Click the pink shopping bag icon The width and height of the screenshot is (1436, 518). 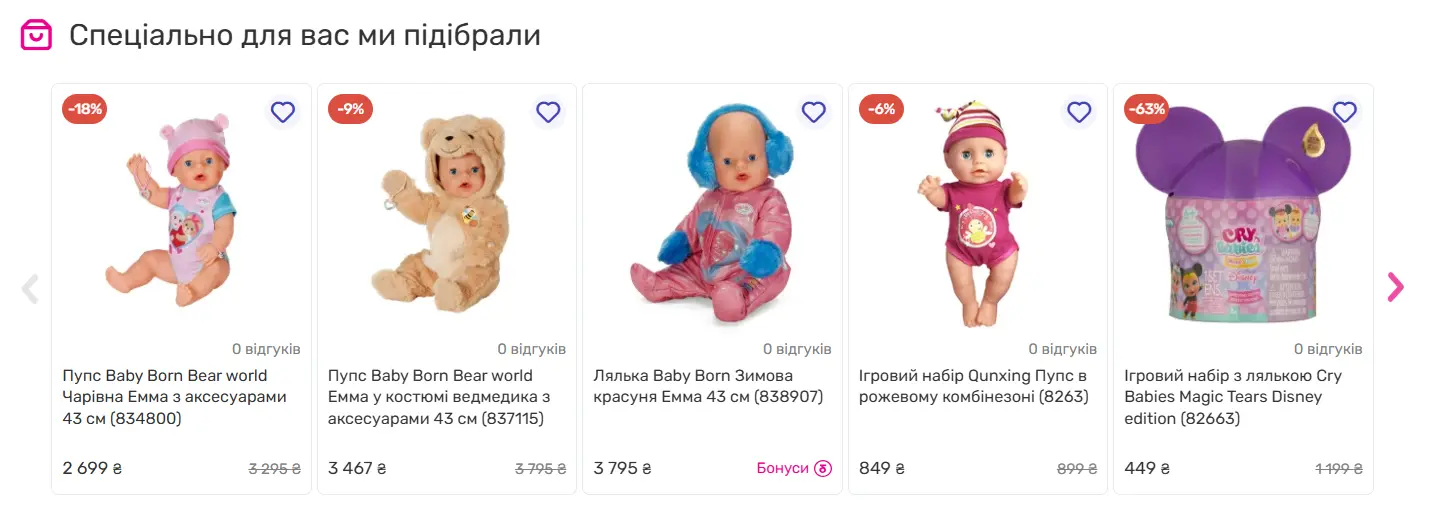36,35
